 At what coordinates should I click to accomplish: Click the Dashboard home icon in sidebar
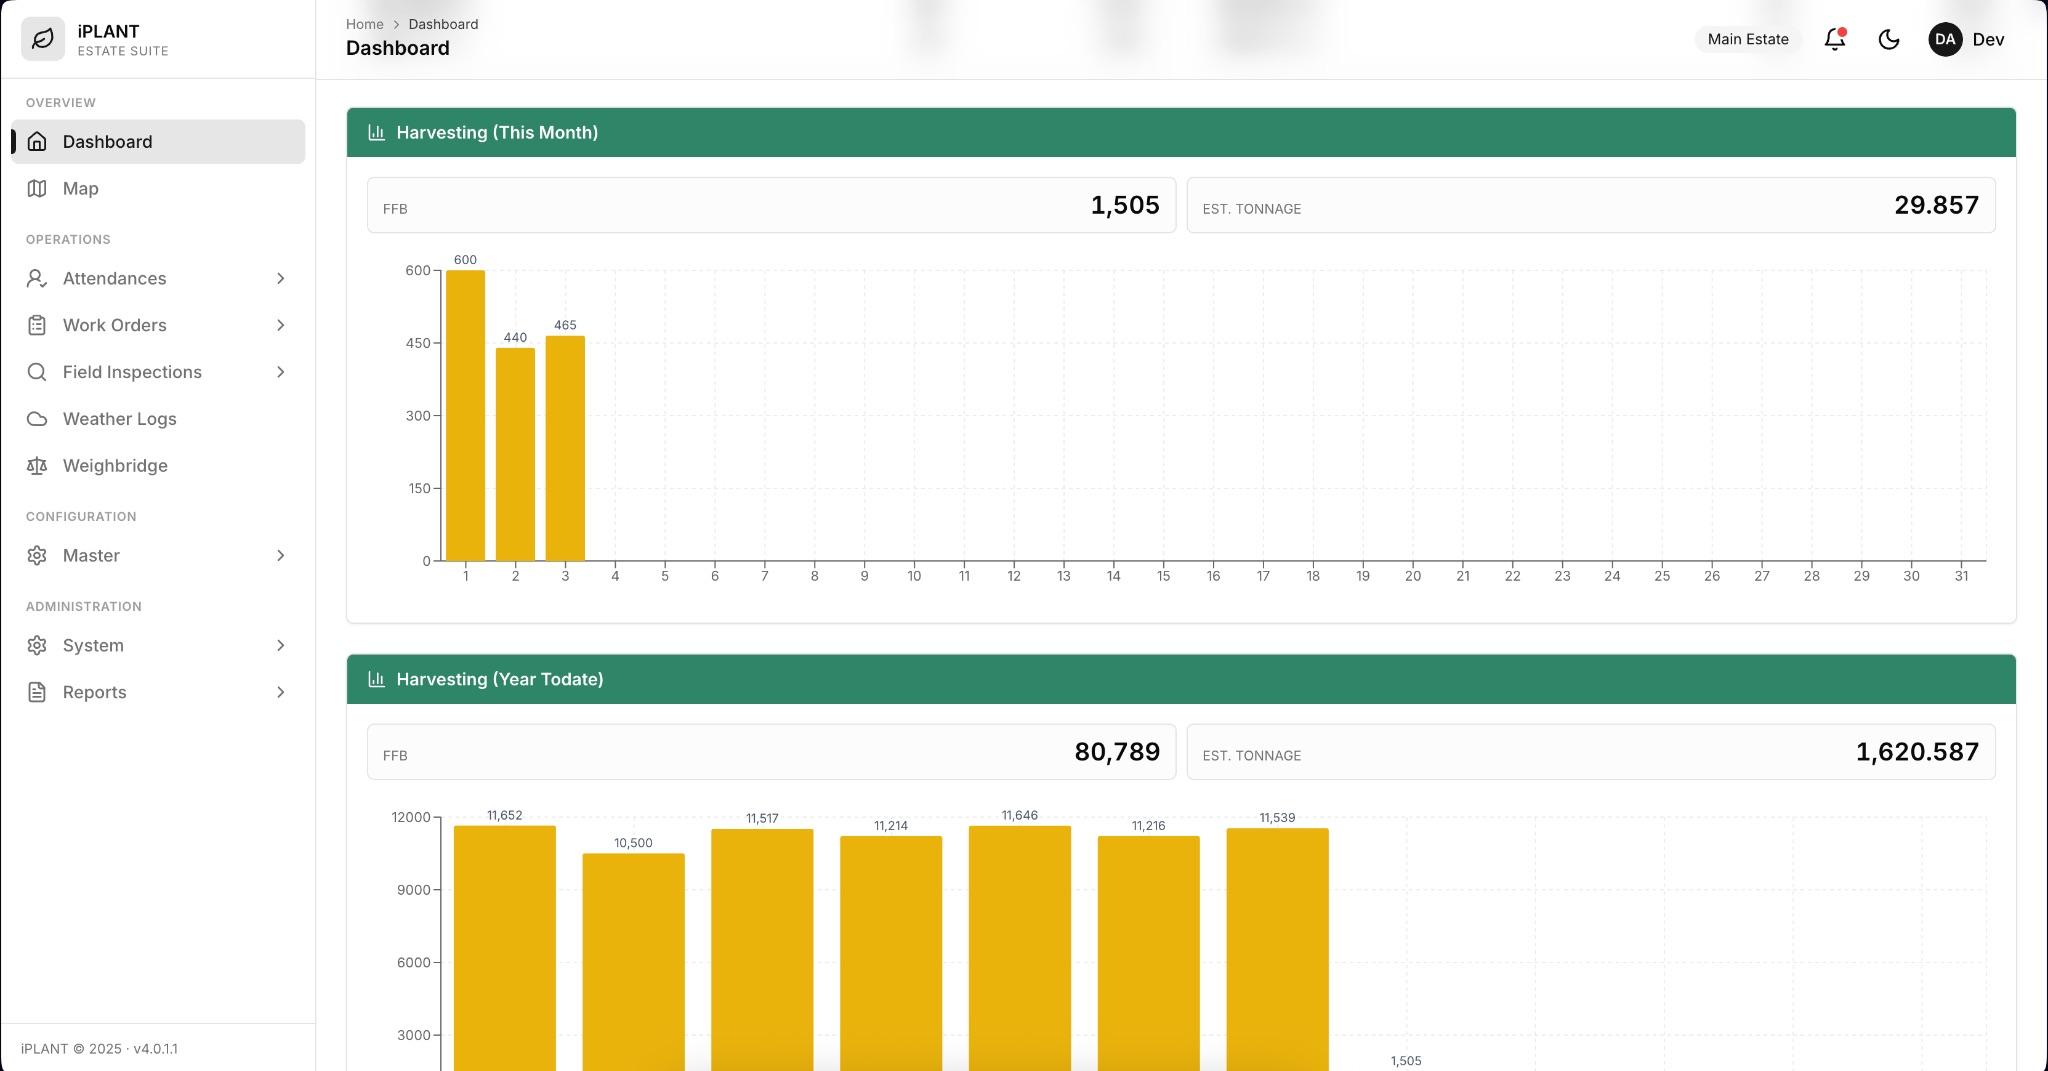pos(37,142)
